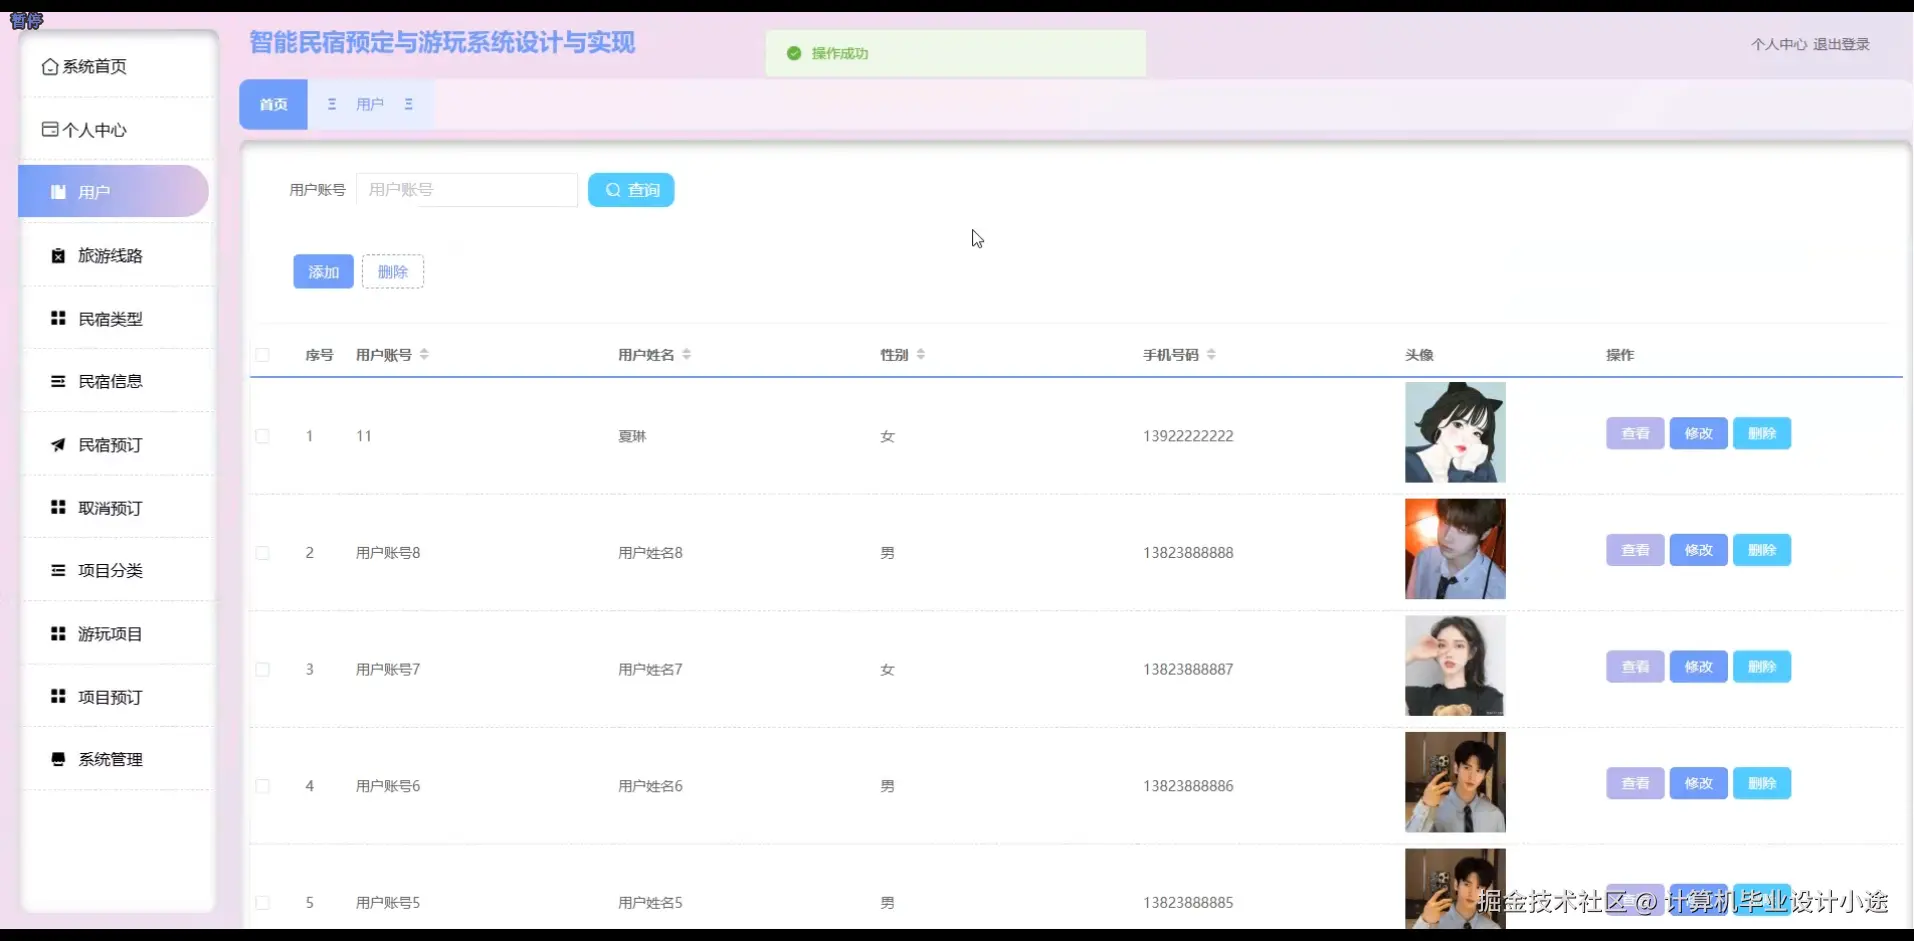Click 修改 button on row 3

coord(1697,666)
